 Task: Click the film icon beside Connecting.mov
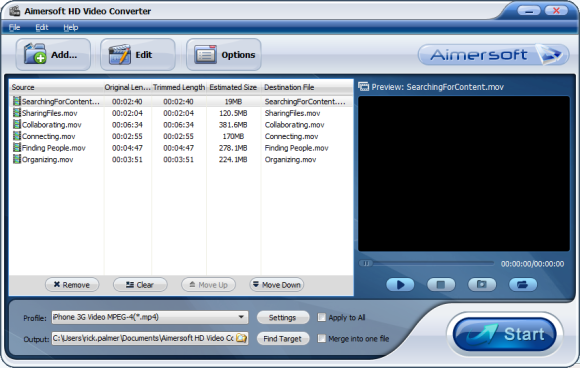[17, 136]
